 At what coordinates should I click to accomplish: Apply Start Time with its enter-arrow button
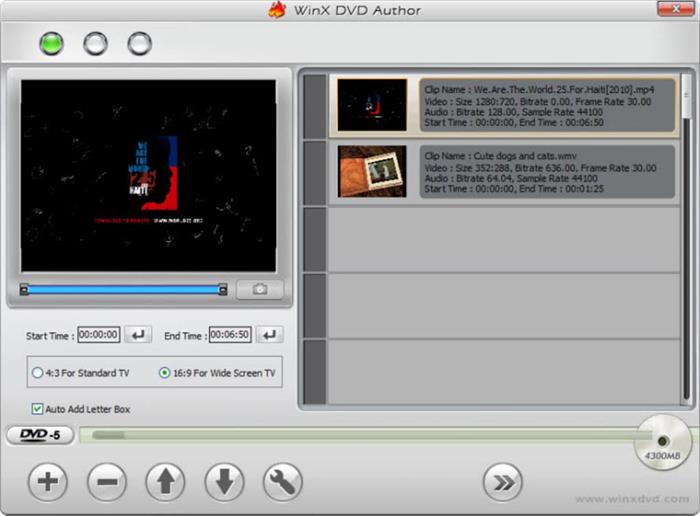pyautogui.click(x=138, y=334)
